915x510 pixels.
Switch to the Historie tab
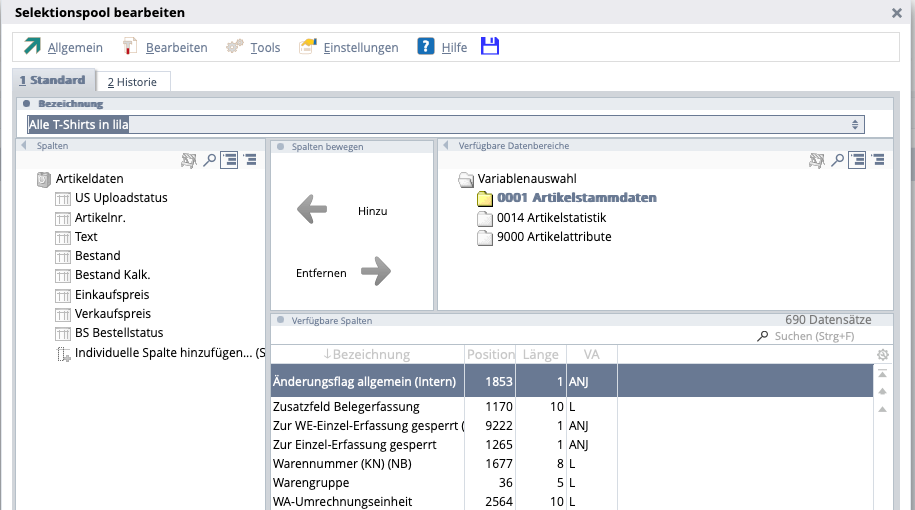[x=132, y=82]
